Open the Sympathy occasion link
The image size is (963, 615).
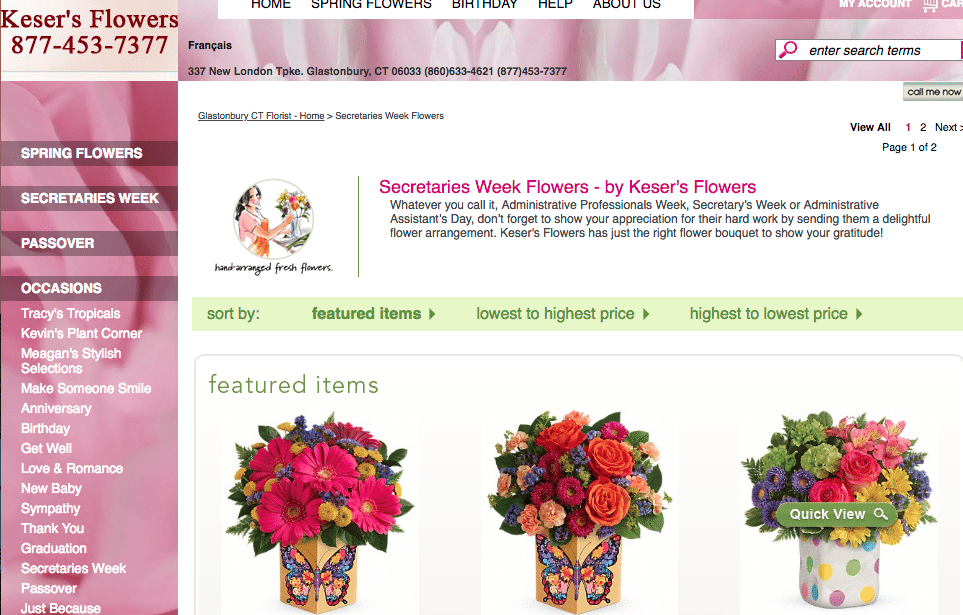tap(50, 509)
